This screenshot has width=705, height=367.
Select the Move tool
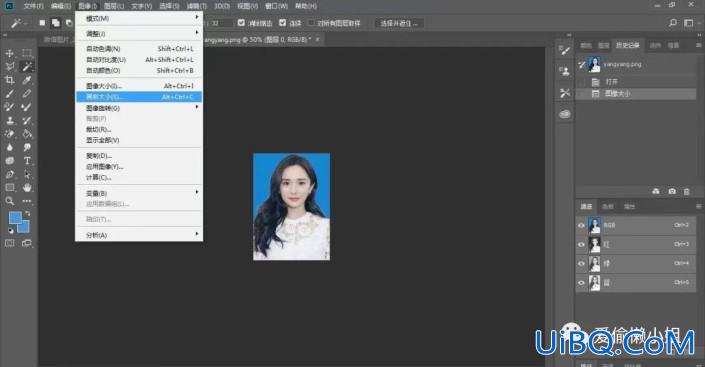tap(9, 54)
